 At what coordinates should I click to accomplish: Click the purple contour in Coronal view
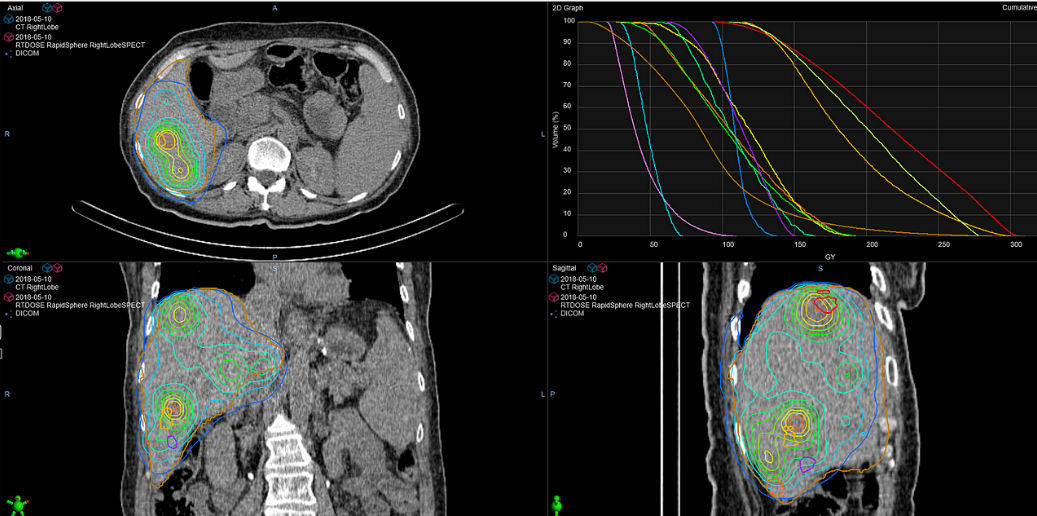172,442
